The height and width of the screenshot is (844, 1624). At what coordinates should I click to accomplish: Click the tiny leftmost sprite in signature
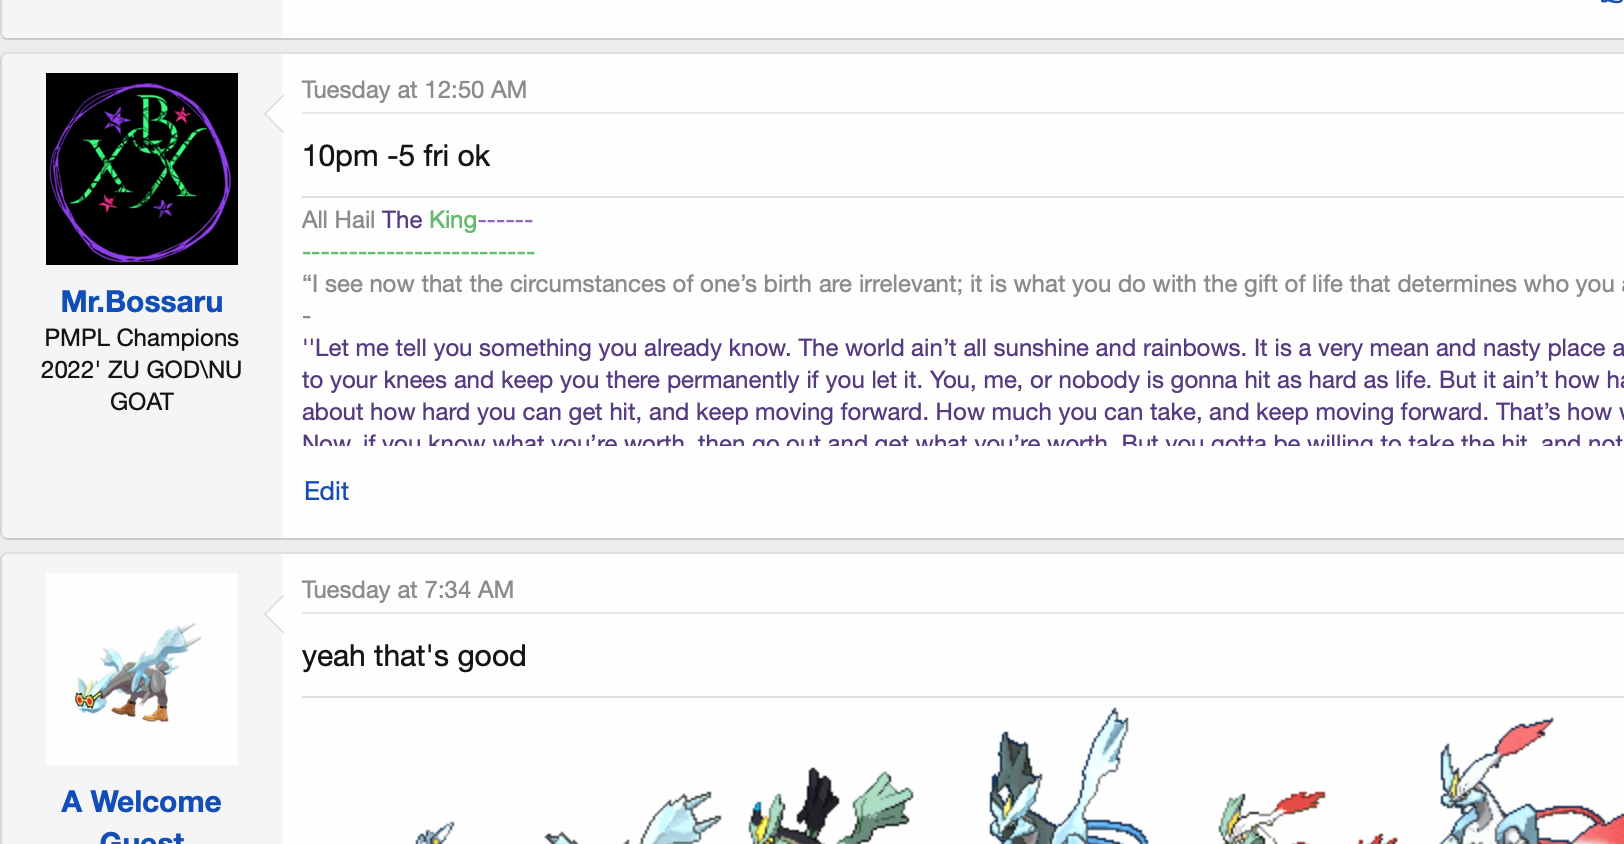click(x=435, y=833)
